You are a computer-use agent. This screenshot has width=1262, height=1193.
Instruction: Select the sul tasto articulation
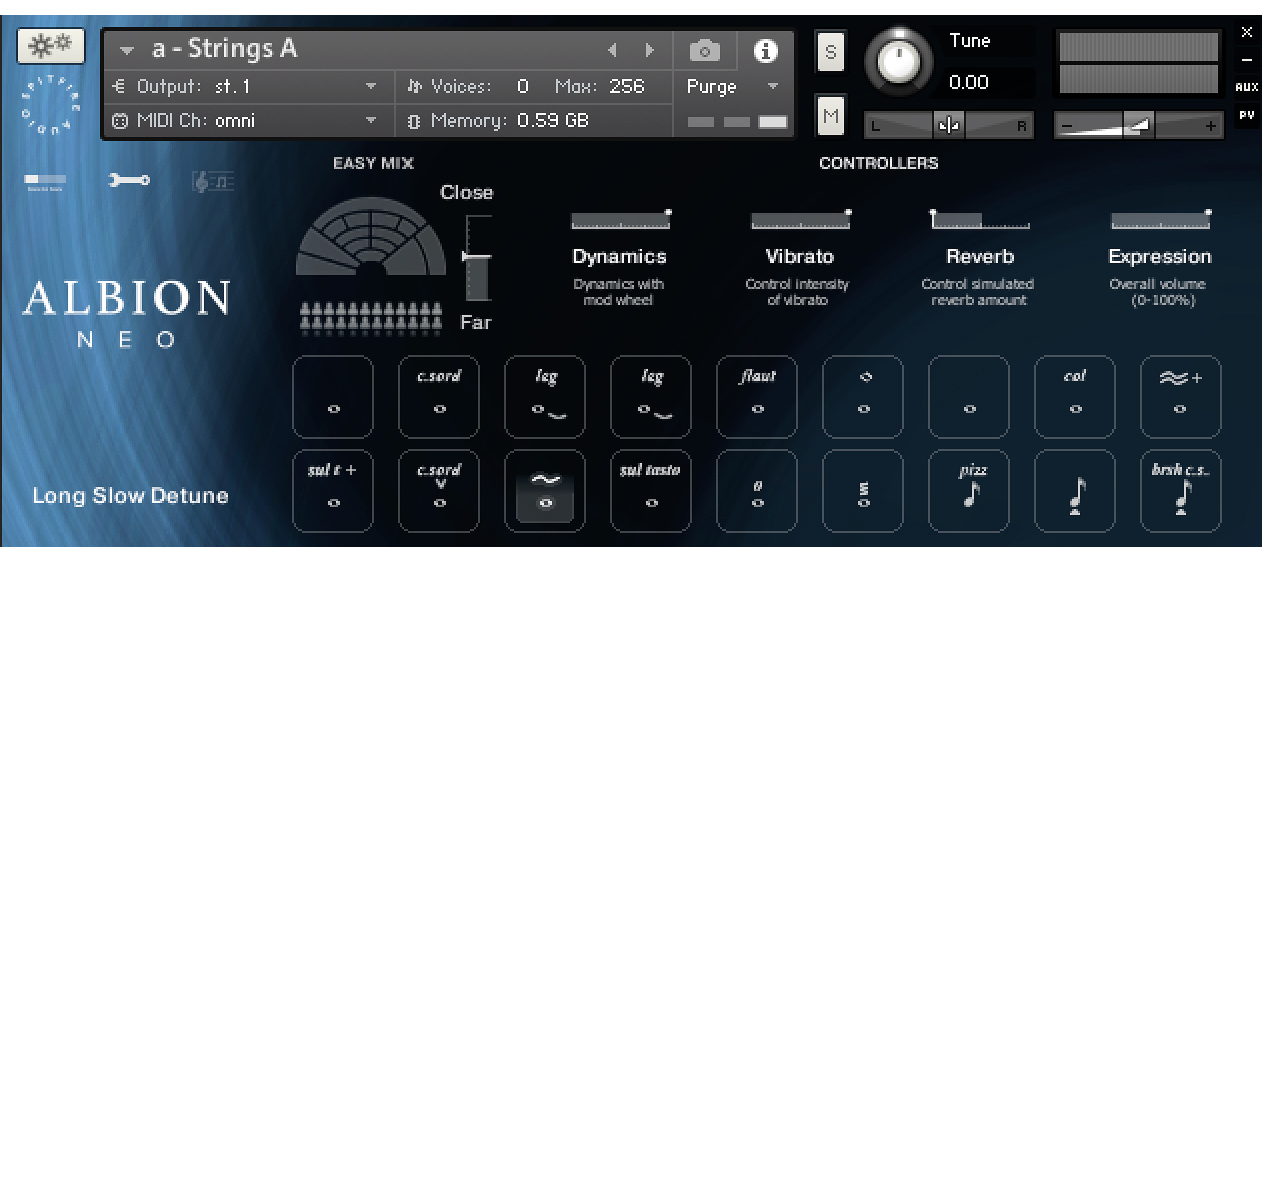[x=650, y=491]
